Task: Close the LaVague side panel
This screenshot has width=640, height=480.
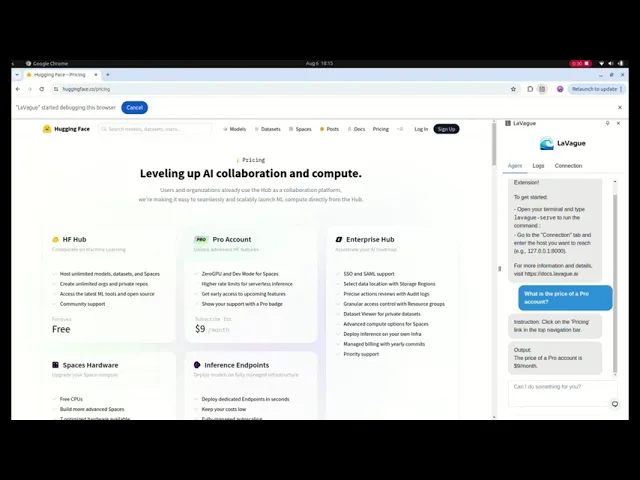Action: 618,123
